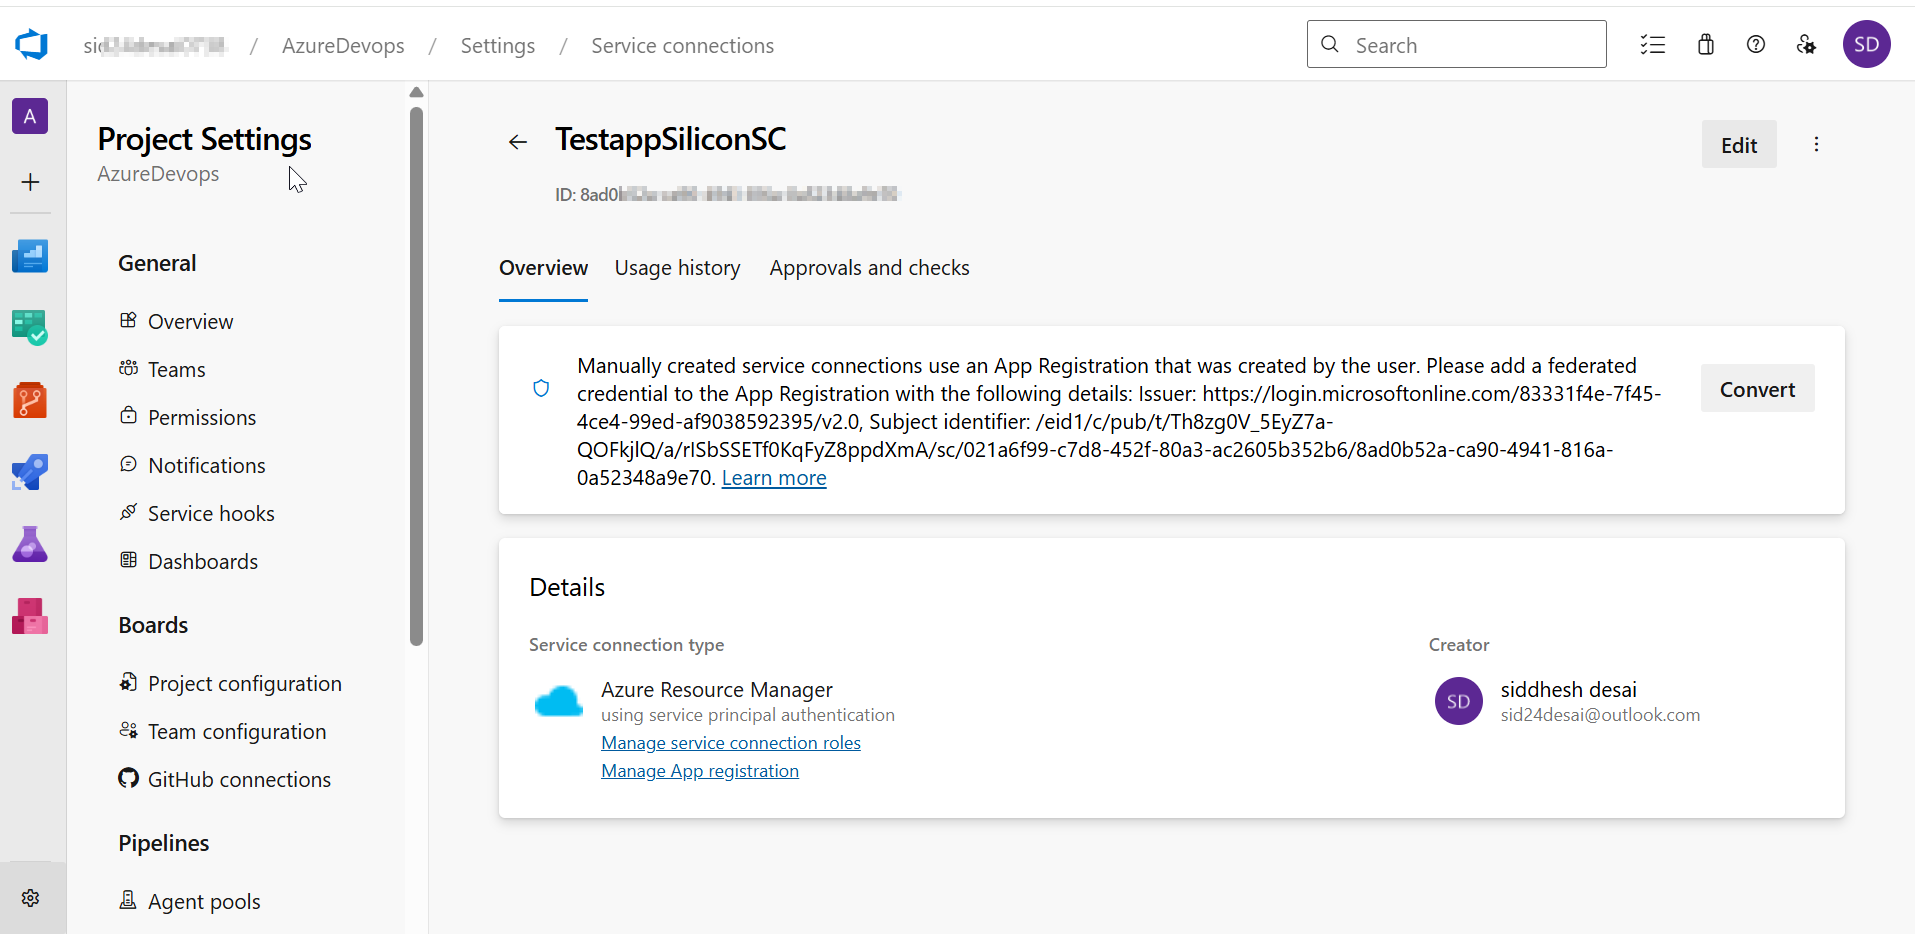This screenshot has height=934, width=1915.
Task: Open project settings gear icon
Action: 31,898
